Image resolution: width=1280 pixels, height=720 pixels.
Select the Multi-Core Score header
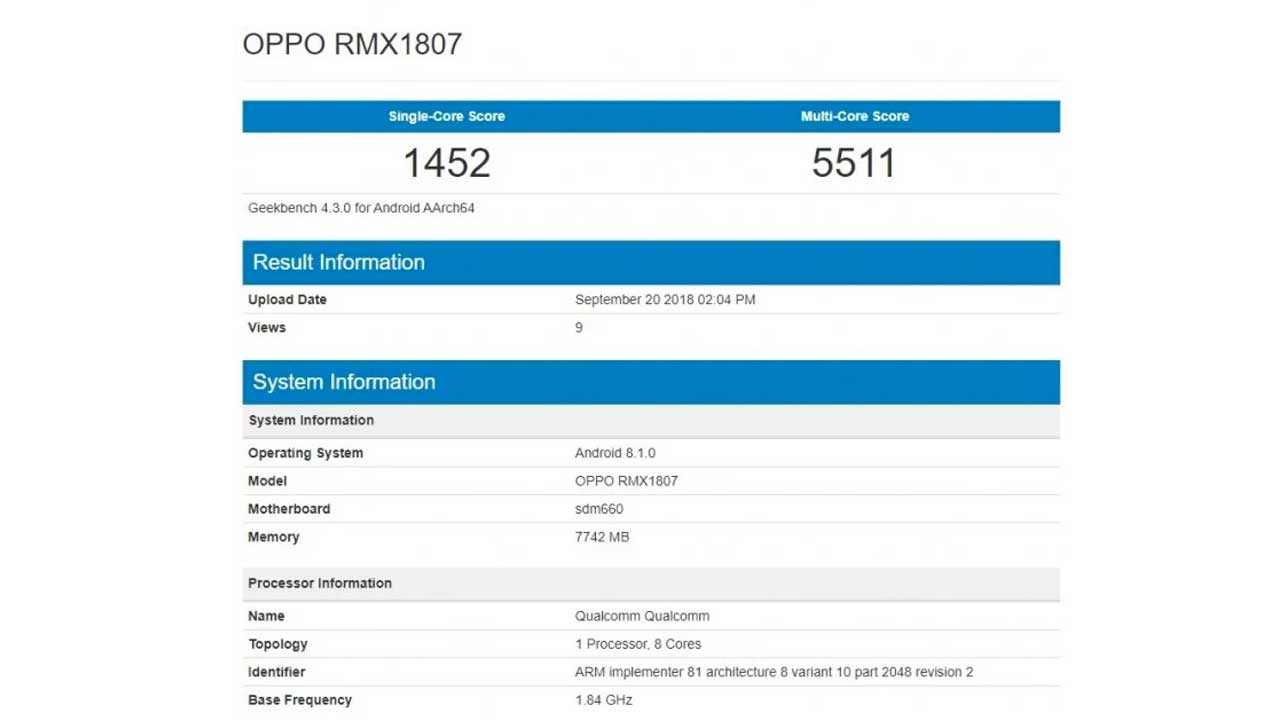pos(855,116)
